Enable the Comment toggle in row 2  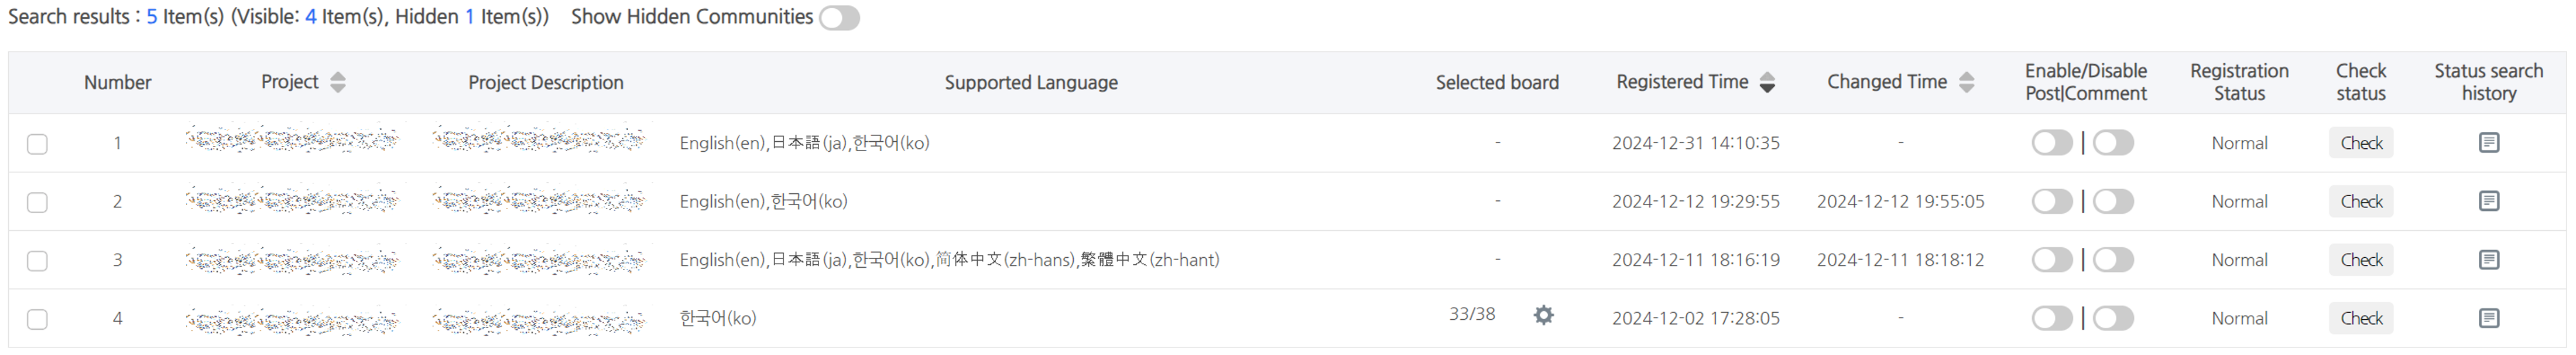(x=2113, y=201)
